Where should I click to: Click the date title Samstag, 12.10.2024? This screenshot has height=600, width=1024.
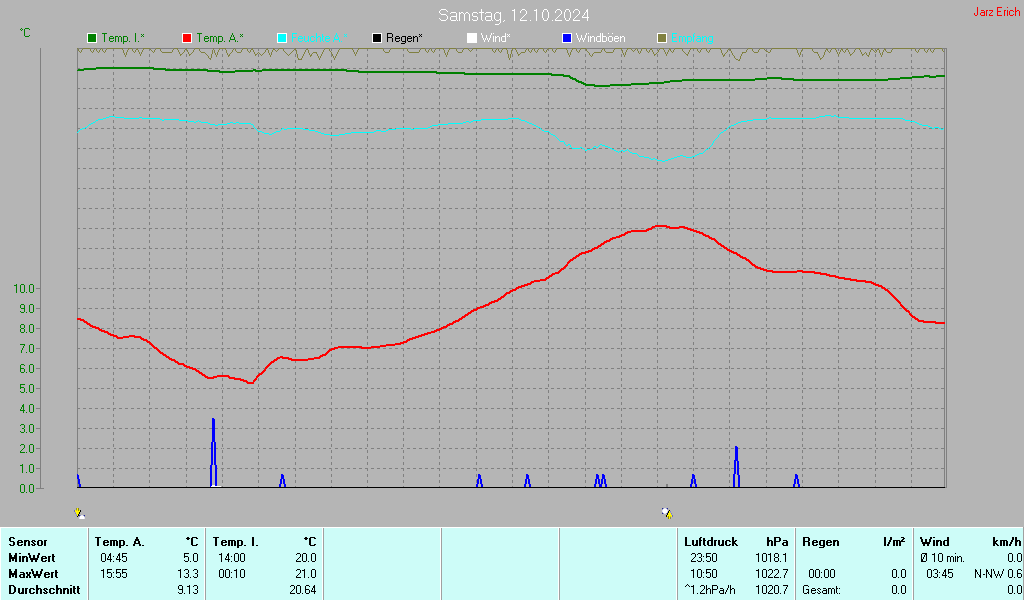pyautogui.click(x=513, y=15)
